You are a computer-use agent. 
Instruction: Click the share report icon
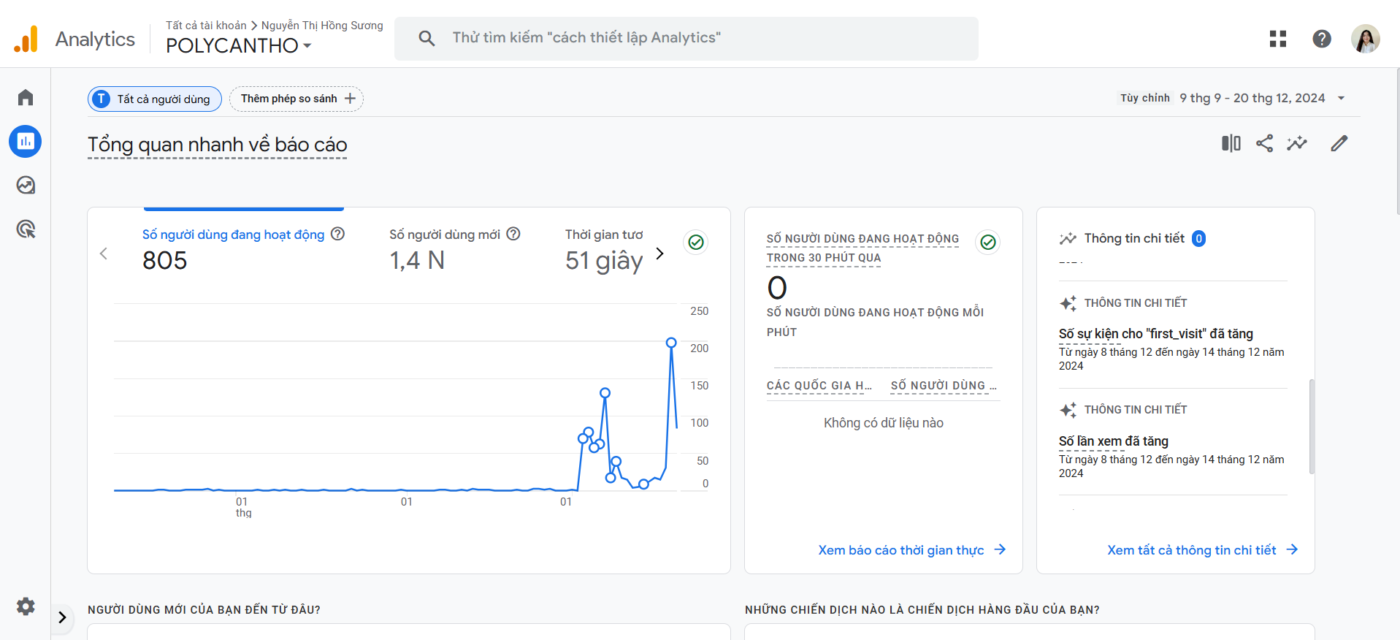(1264, 143)
